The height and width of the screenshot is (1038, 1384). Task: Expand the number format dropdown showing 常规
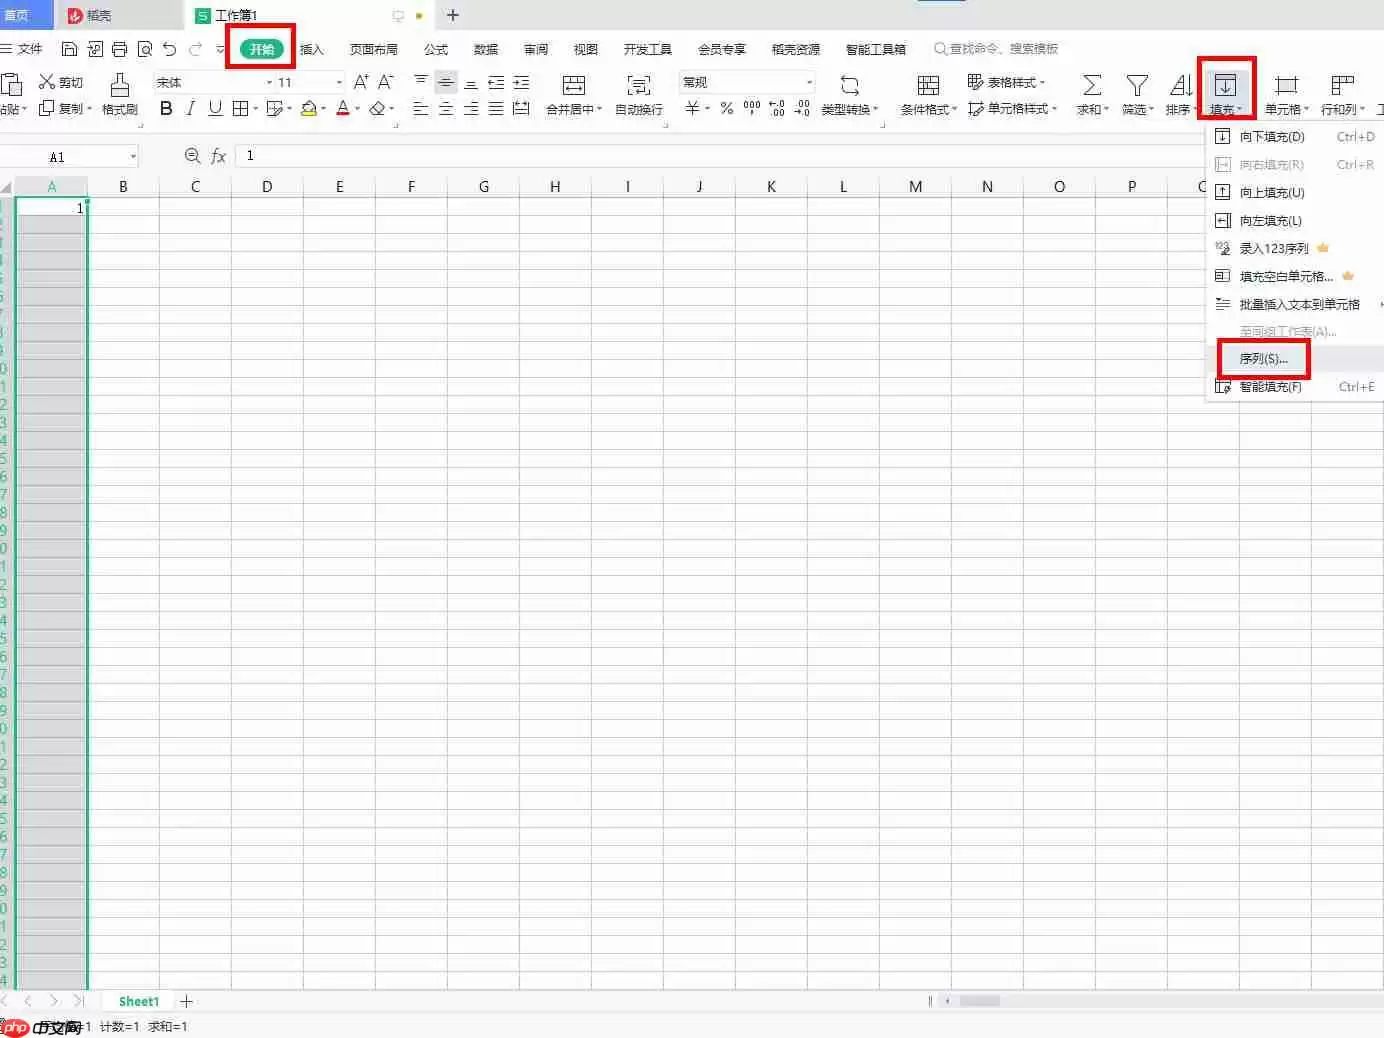coord(809,82)
